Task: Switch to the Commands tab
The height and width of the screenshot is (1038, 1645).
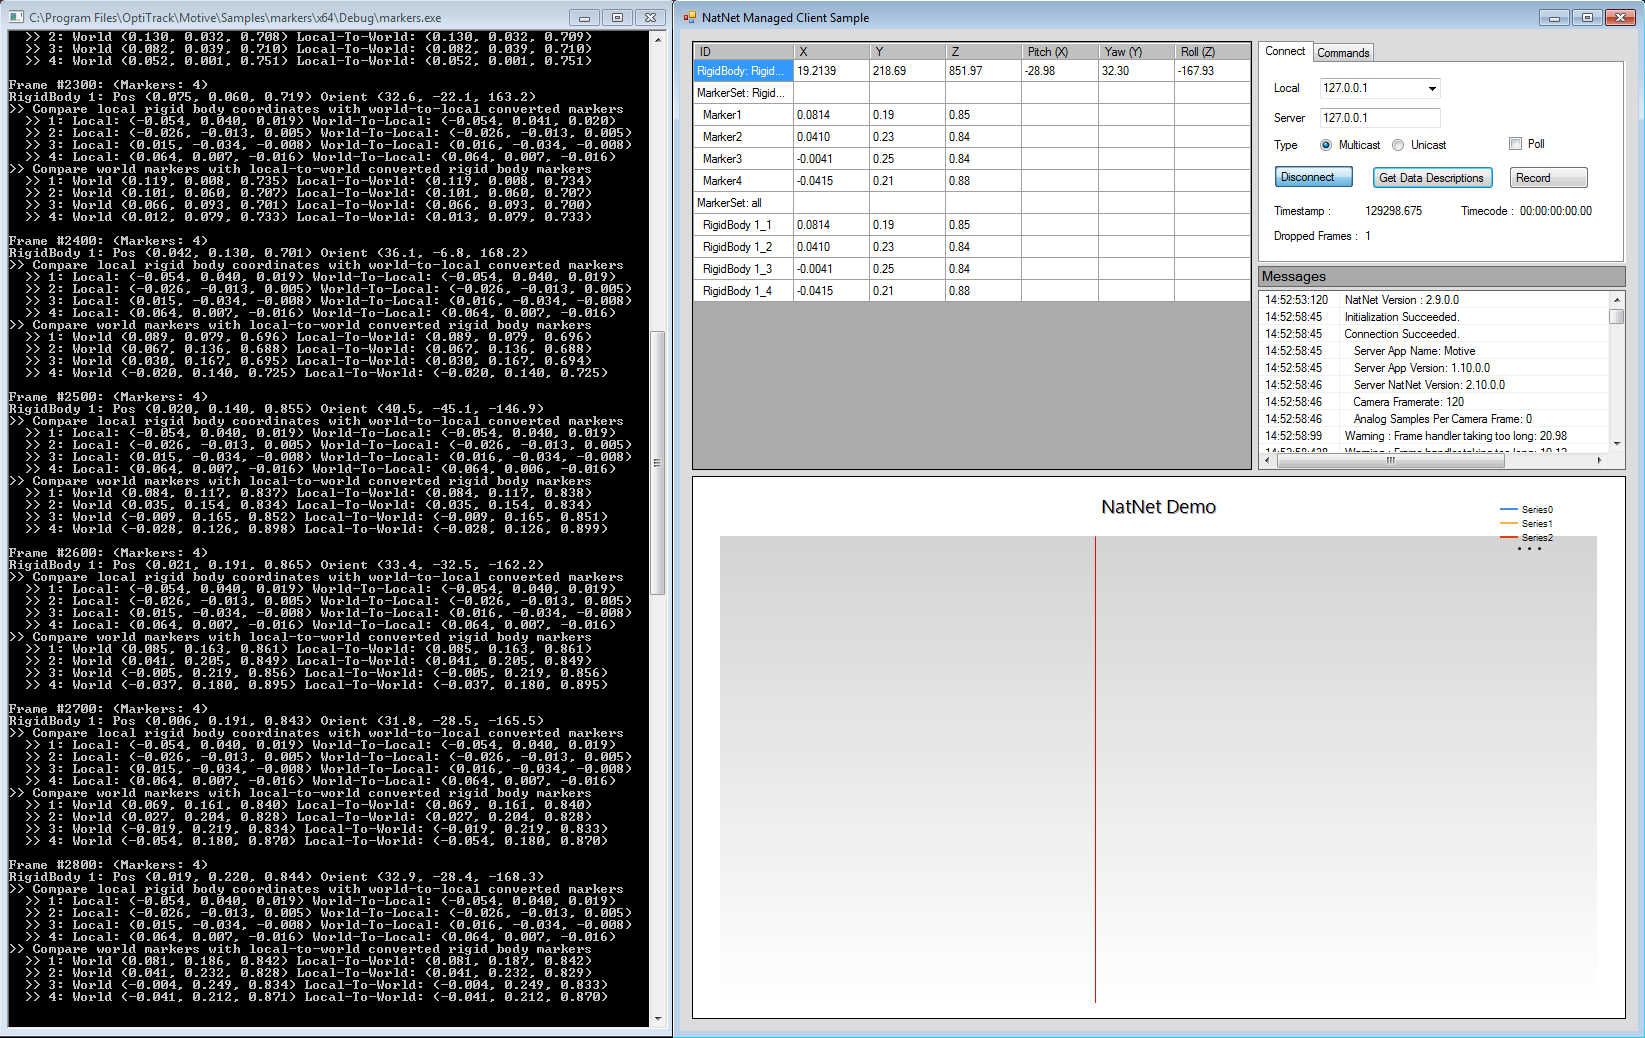Action: click(1343, 53)
